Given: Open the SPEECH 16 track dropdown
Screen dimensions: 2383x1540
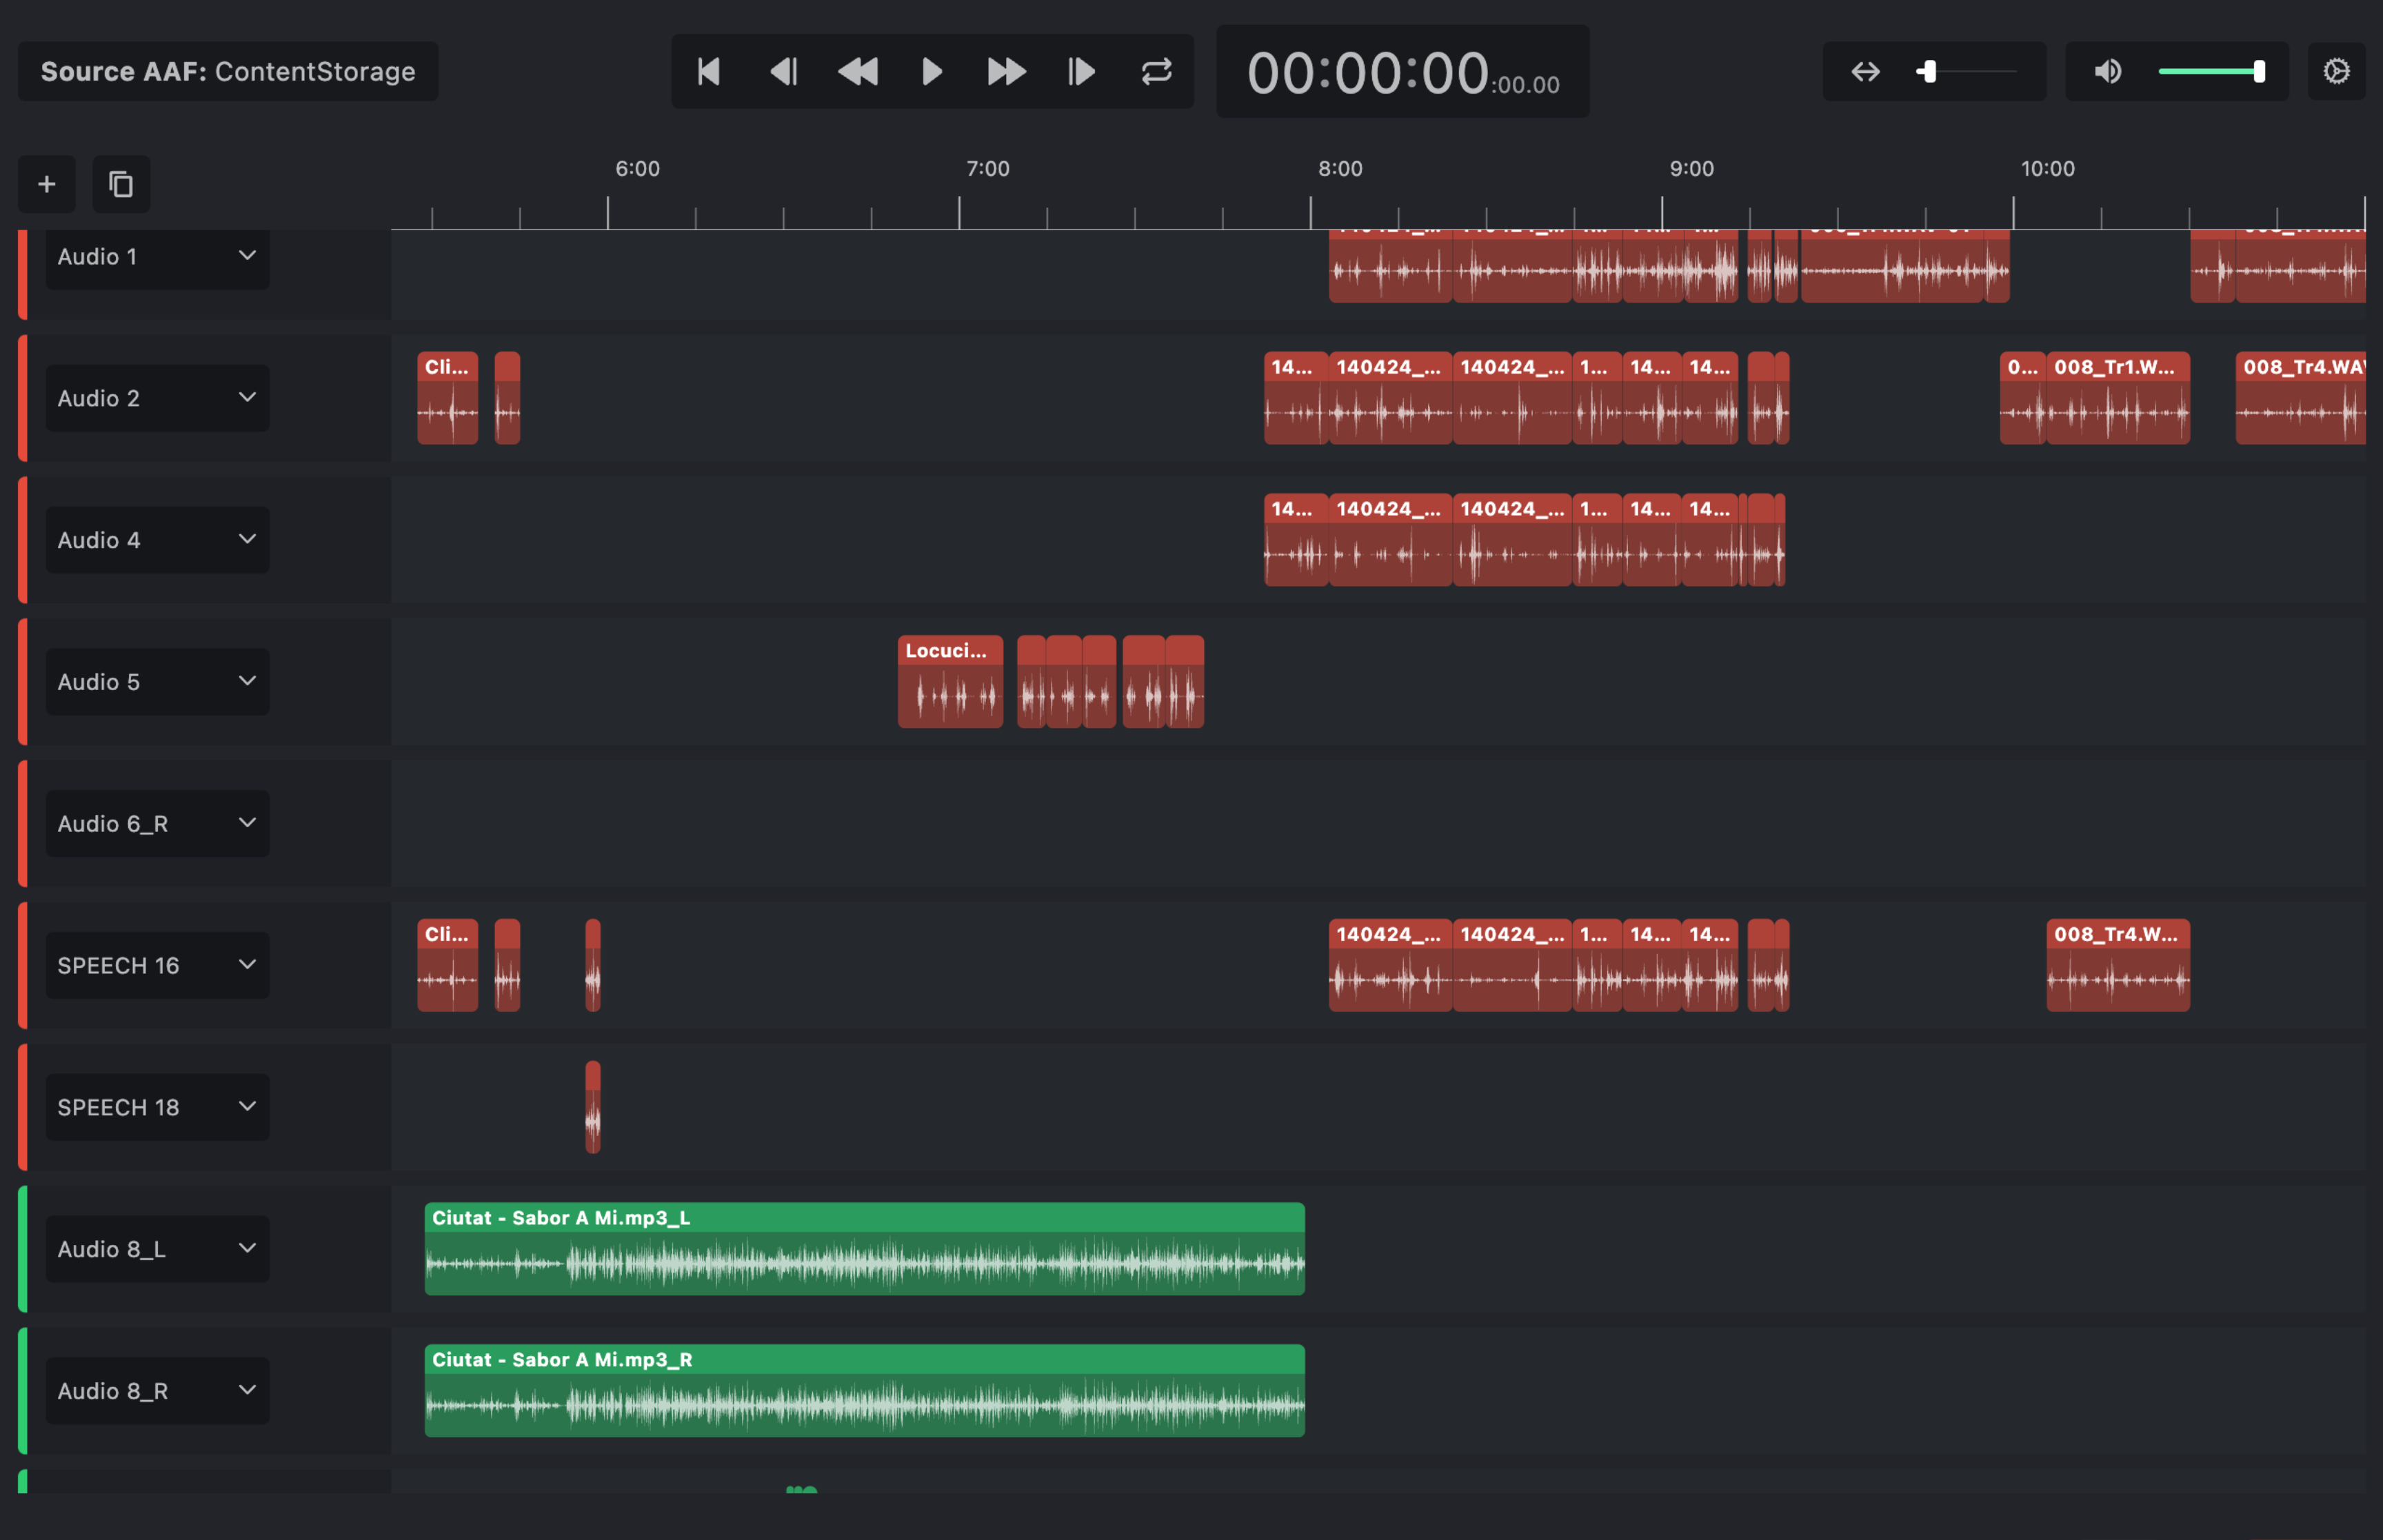Looking at the screenshot, I should pyautogui.click(x=246, y=965).
